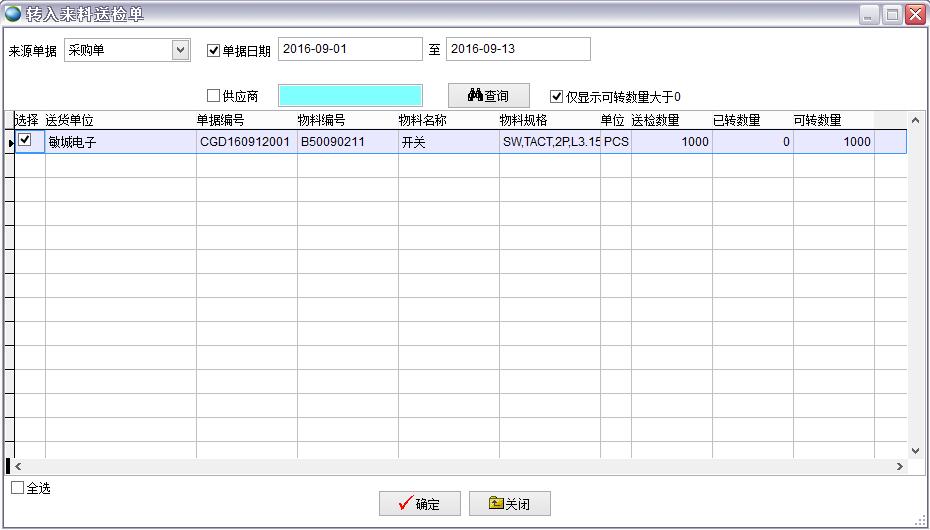Maximize the 转入来料送检单 window
Viewport: 930px width, 530px height.
click(891, 14)
